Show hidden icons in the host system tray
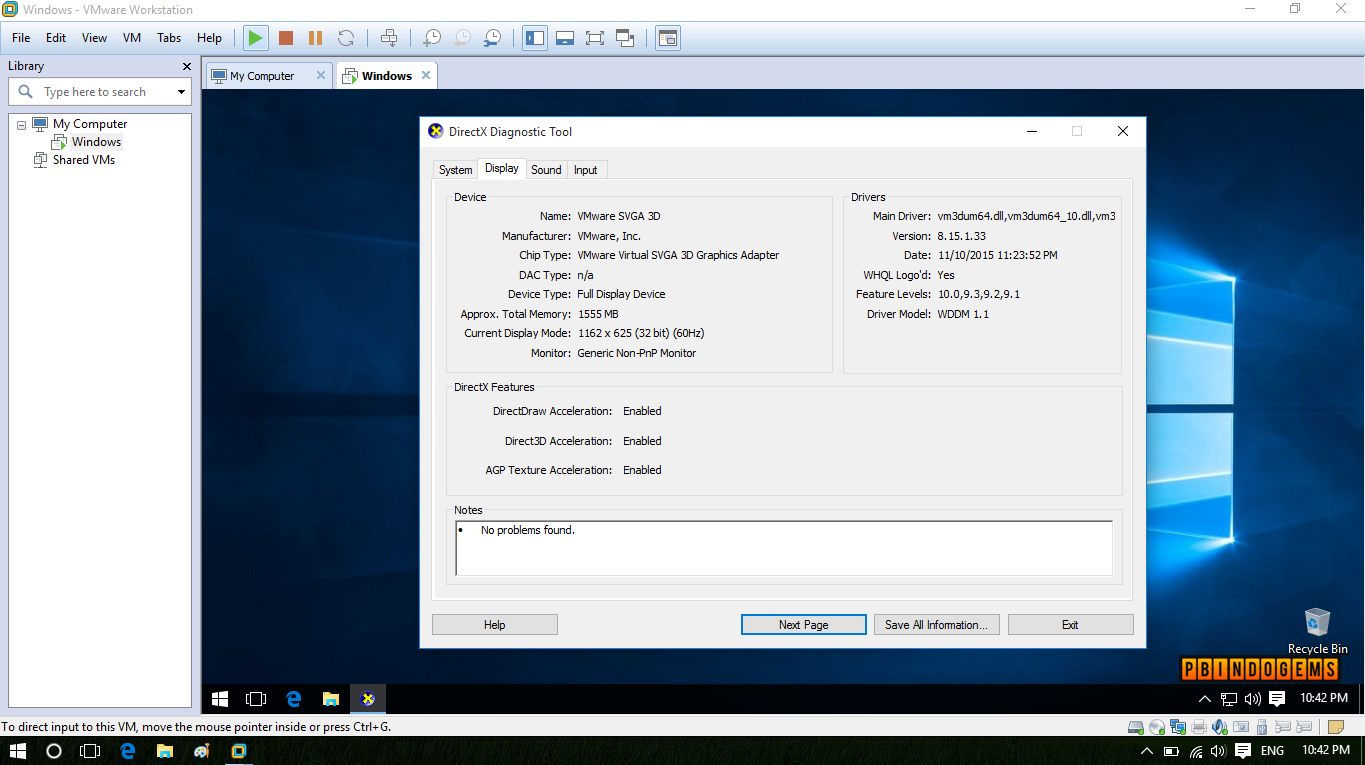This screenshot has height=765, width=1365. pos(1146,751)
